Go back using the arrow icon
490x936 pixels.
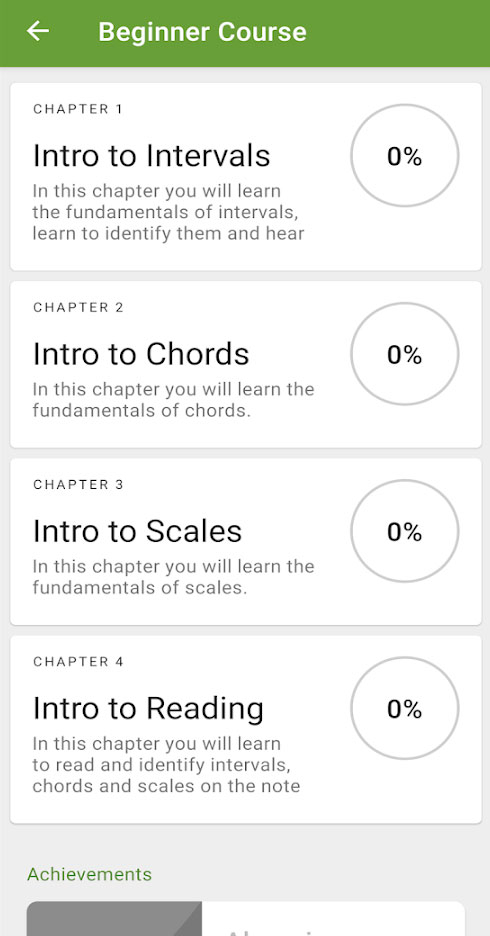(x=38, y=31)
